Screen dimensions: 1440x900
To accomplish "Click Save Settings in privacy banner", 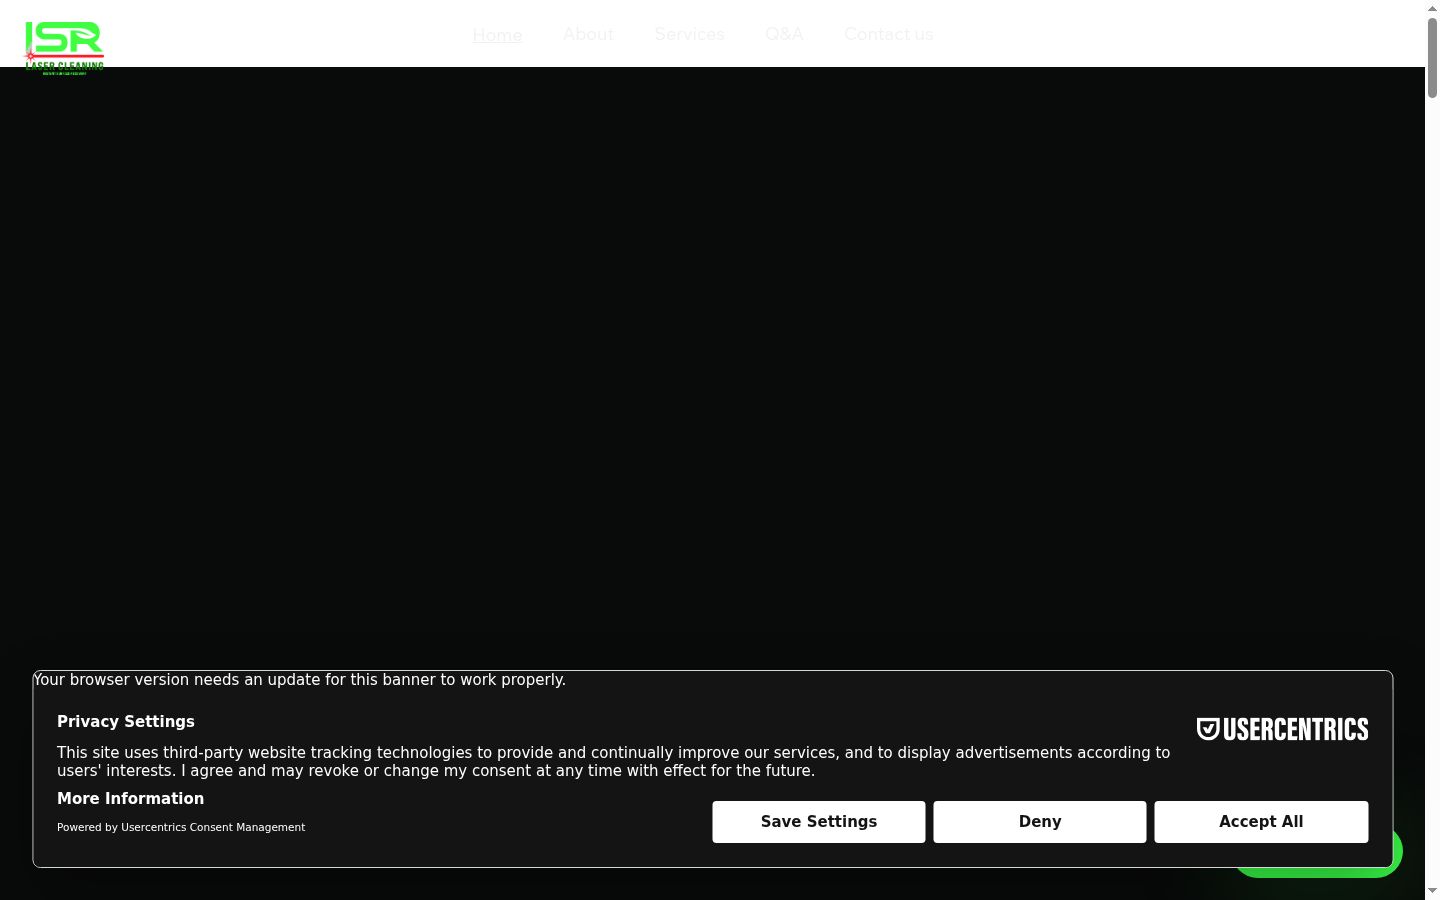I will pyautogui.click(x=819, y=822).
